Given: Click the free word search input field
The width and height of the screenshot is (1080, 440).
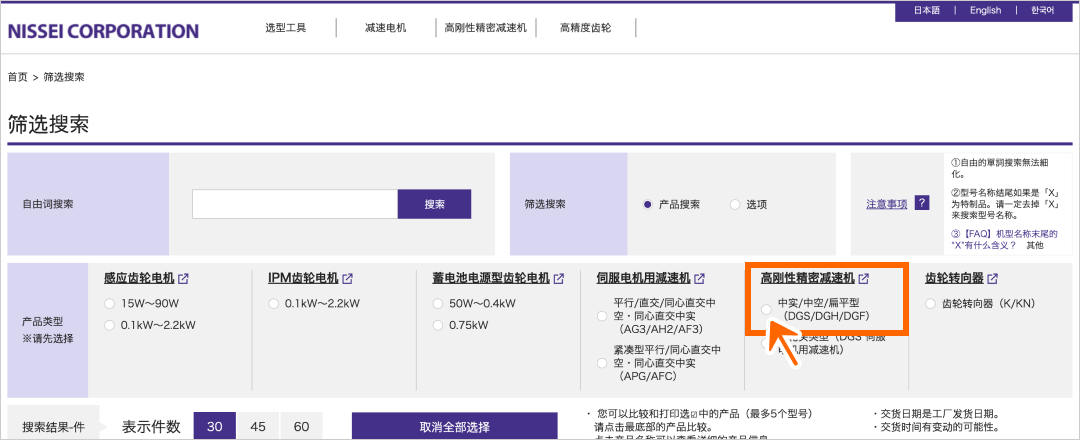Looking at the screenshot, I should point(295,204).
